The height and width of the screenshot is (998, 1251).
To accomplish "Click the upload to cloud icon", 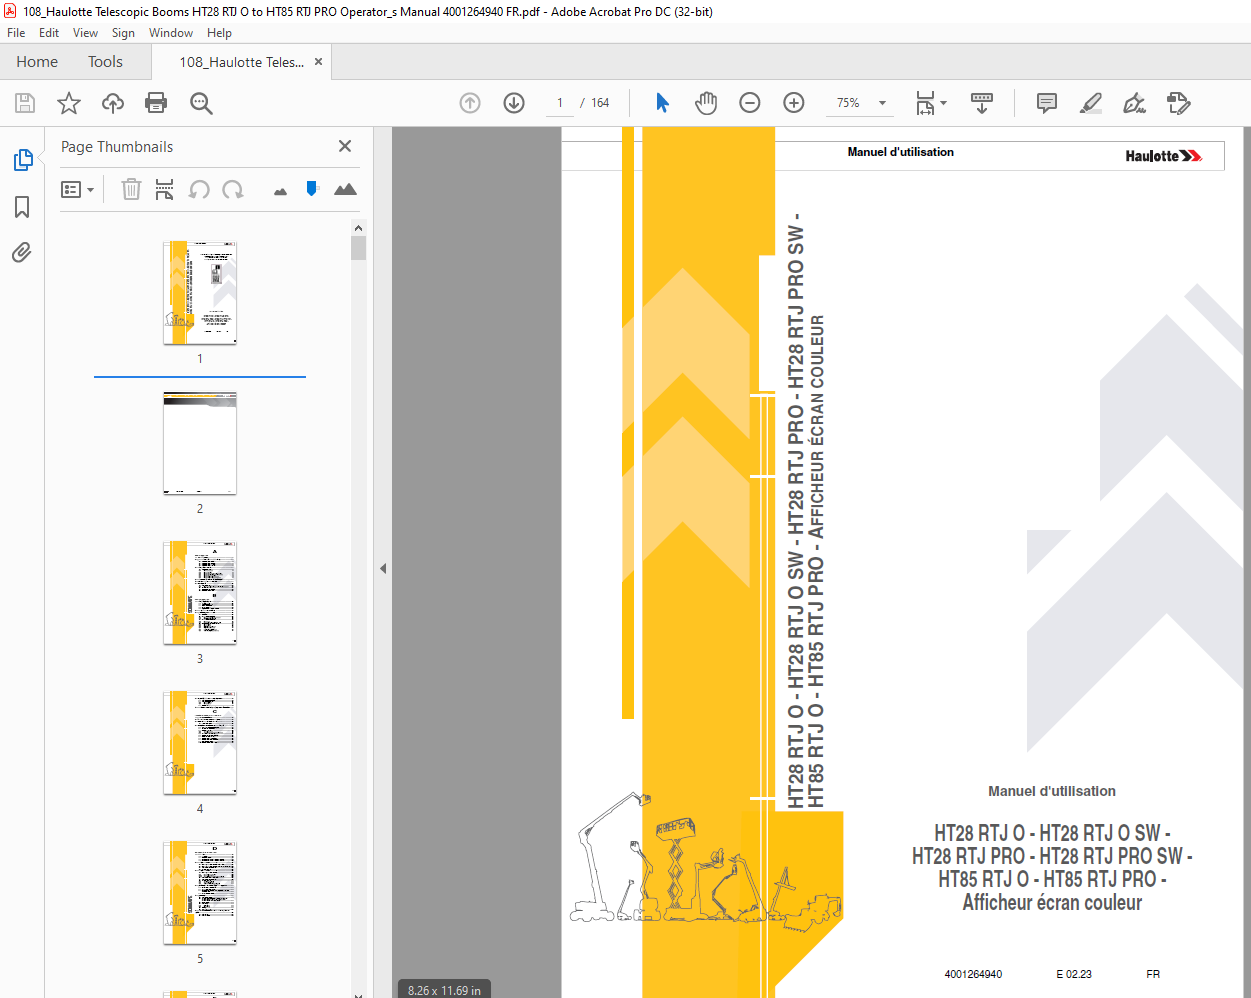I will (113, 103).
